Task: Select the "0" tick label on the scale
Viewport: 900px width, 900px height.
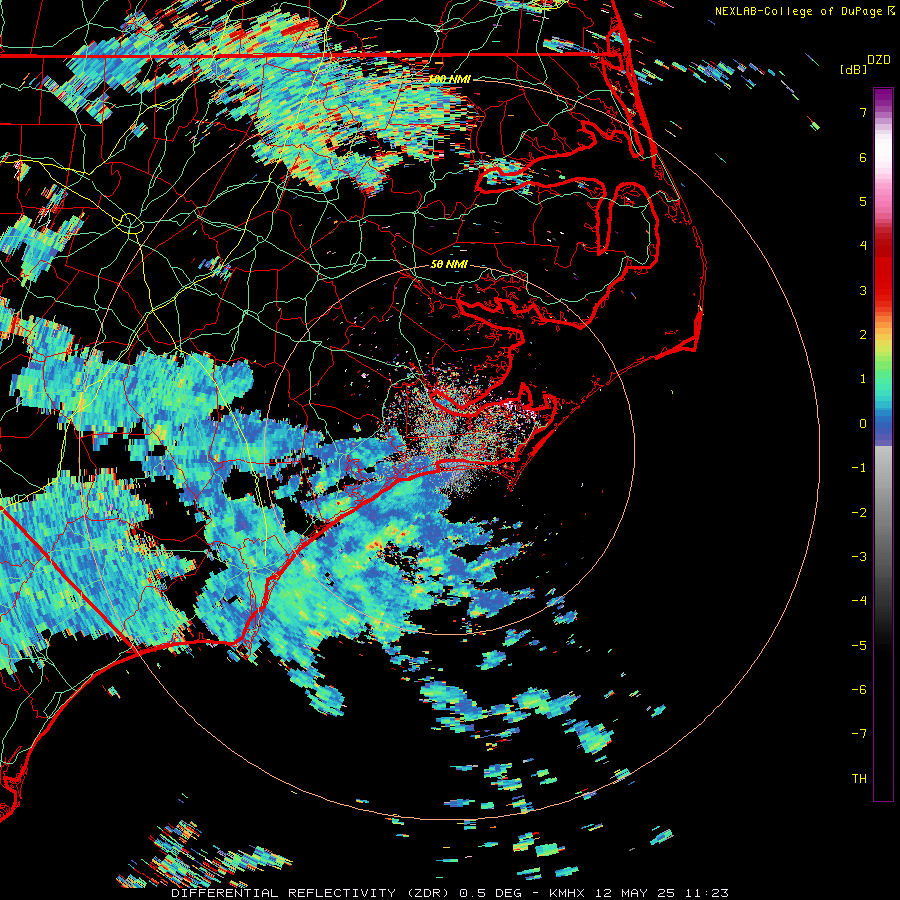Action: (863, 424)
